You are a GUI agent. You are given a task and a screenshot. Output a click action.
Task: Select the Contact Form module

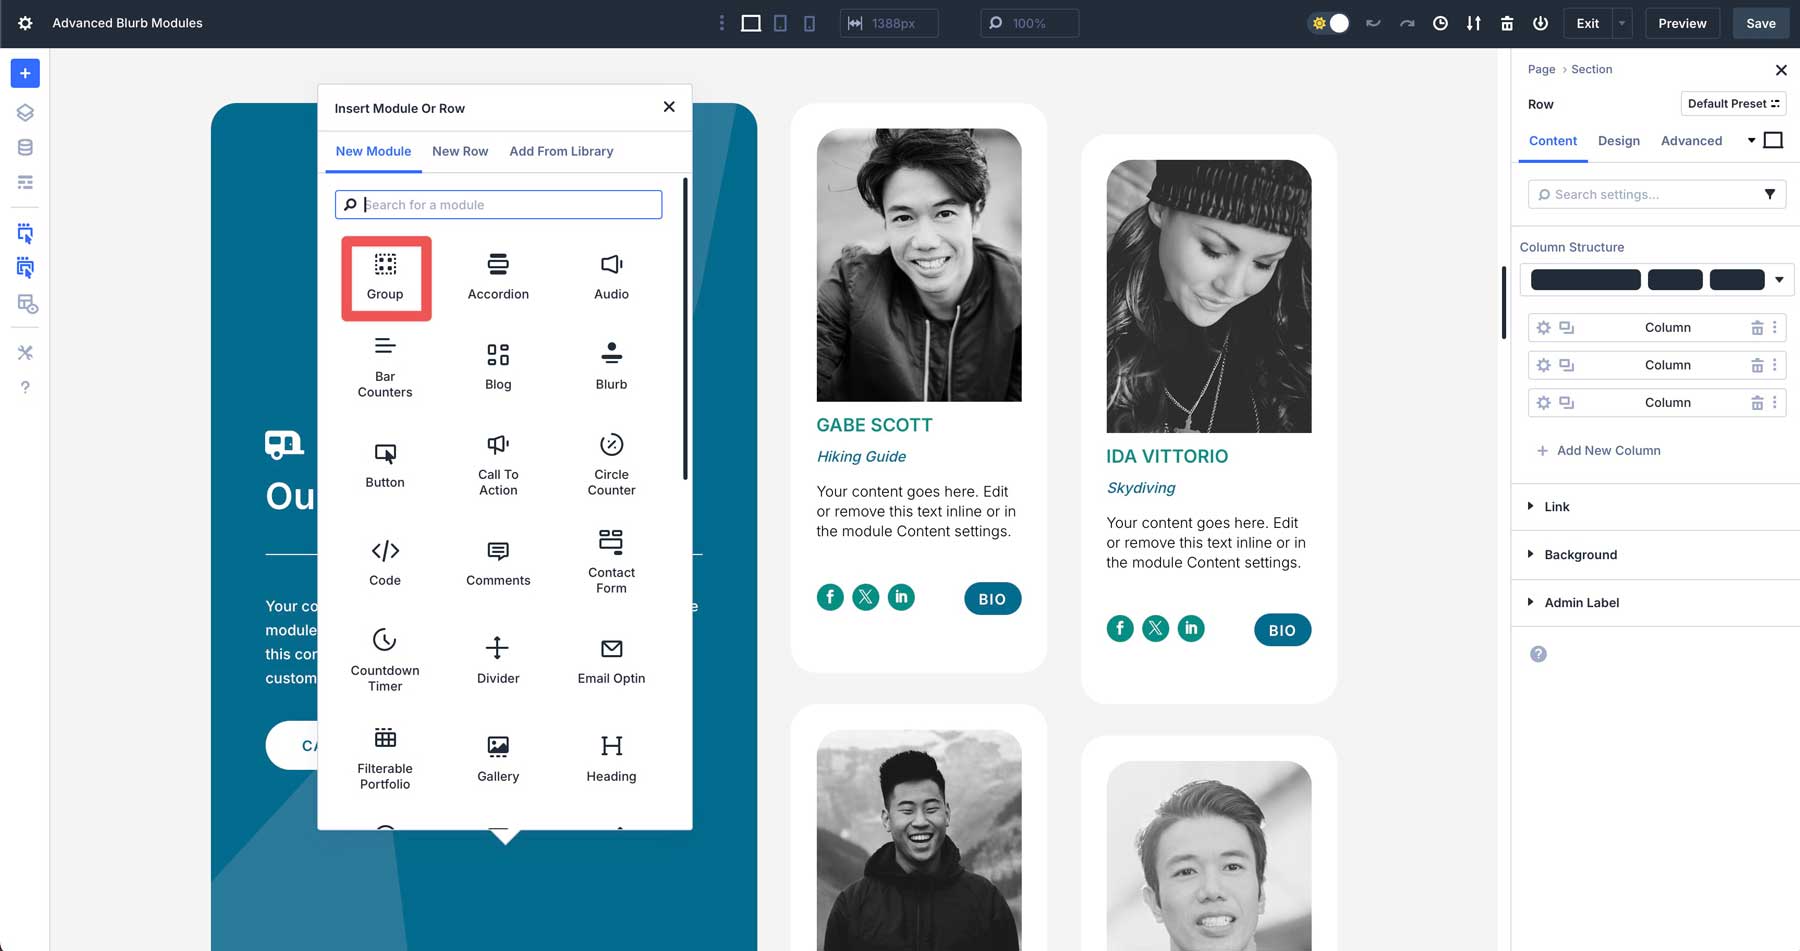click(610, 560)
